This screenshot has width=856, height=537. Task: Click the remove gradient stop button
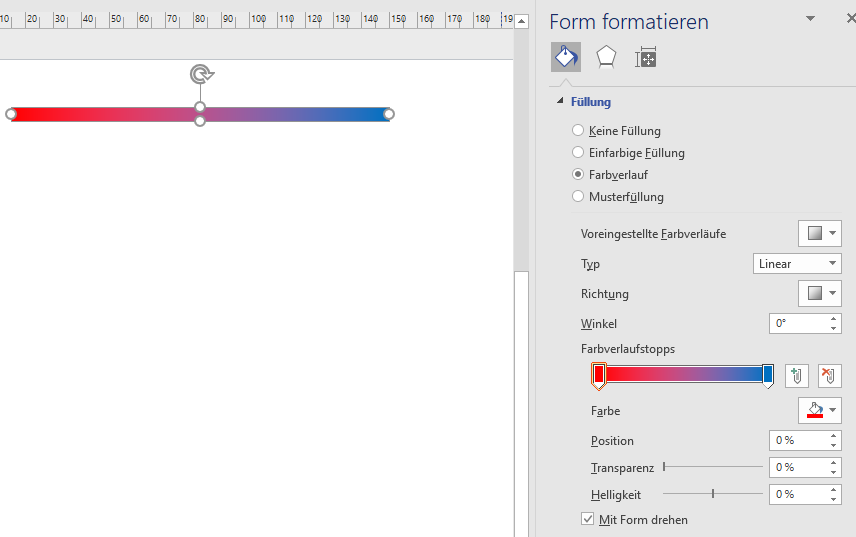(x=829, y=376)
